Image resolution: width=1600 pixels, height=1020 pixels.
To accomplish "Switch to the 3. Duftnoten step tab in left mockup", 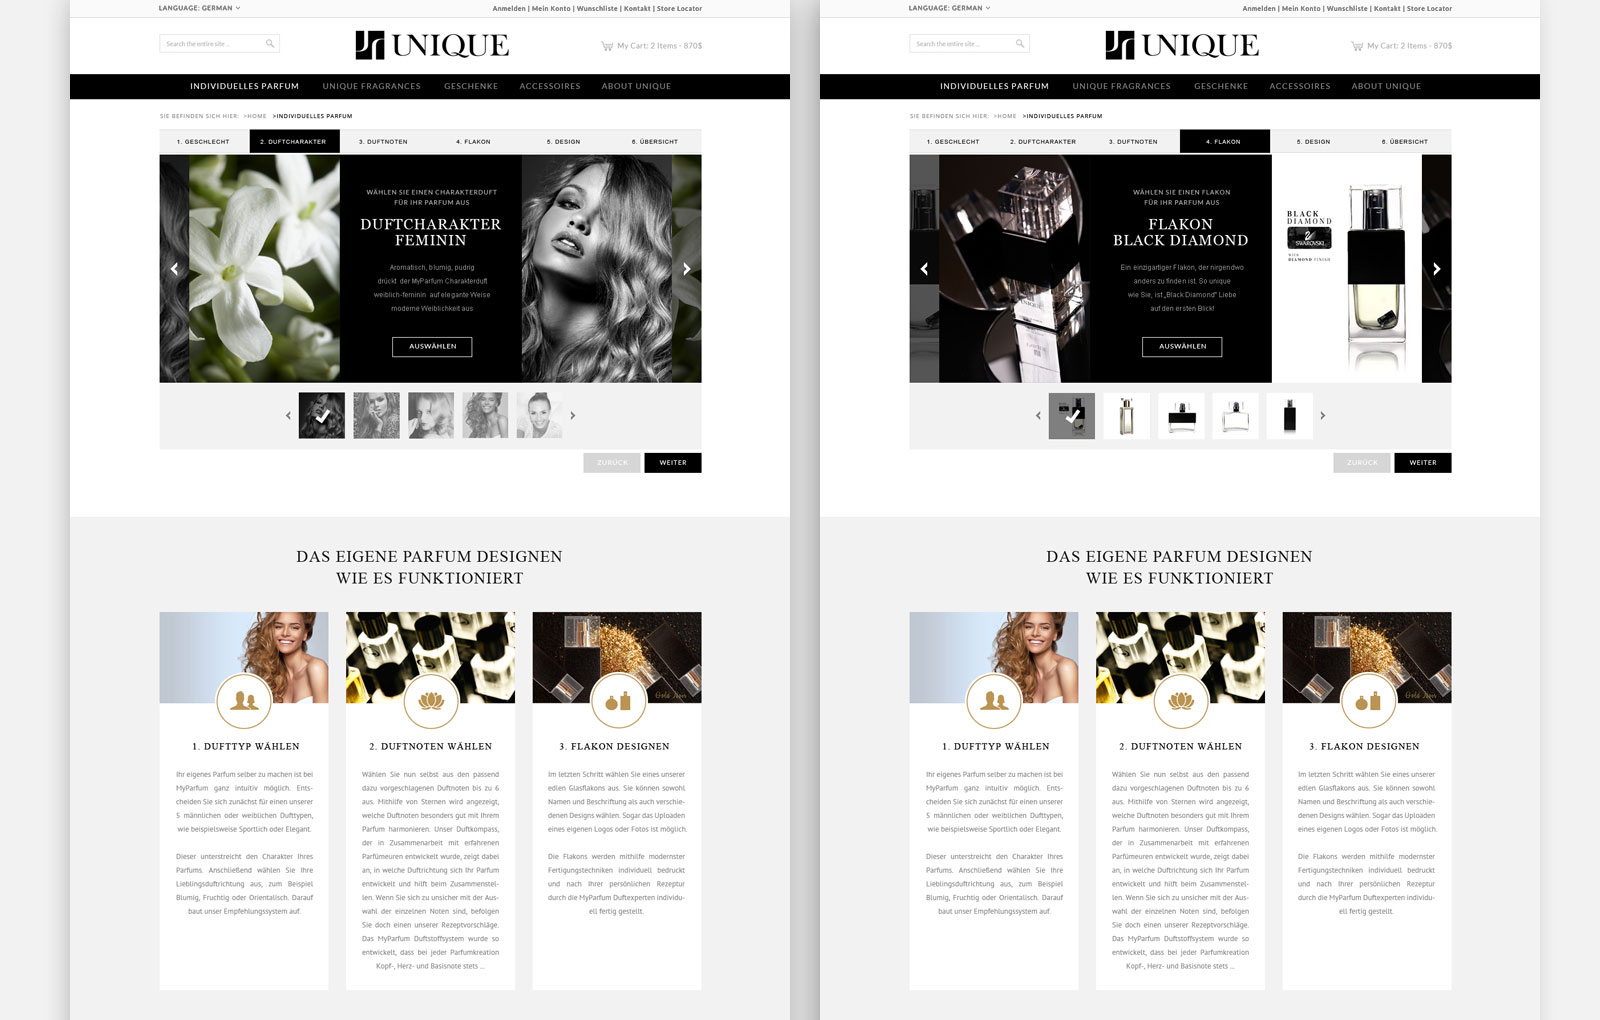I will [383, 142].
